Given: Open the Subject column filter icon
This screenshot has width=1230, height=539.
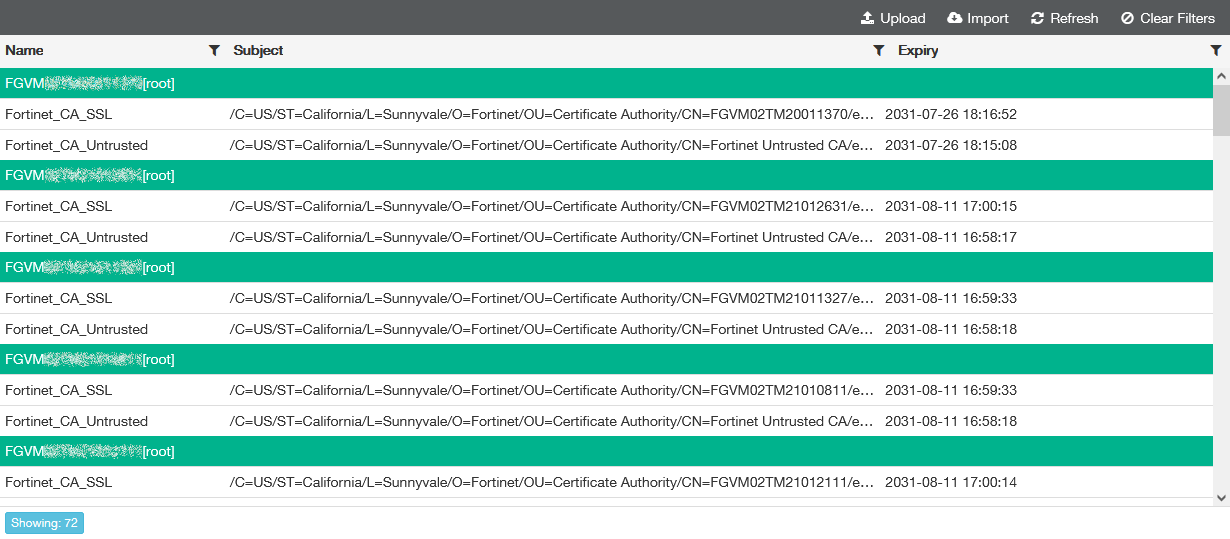Looking at the screenshot, I should [879, 50].
